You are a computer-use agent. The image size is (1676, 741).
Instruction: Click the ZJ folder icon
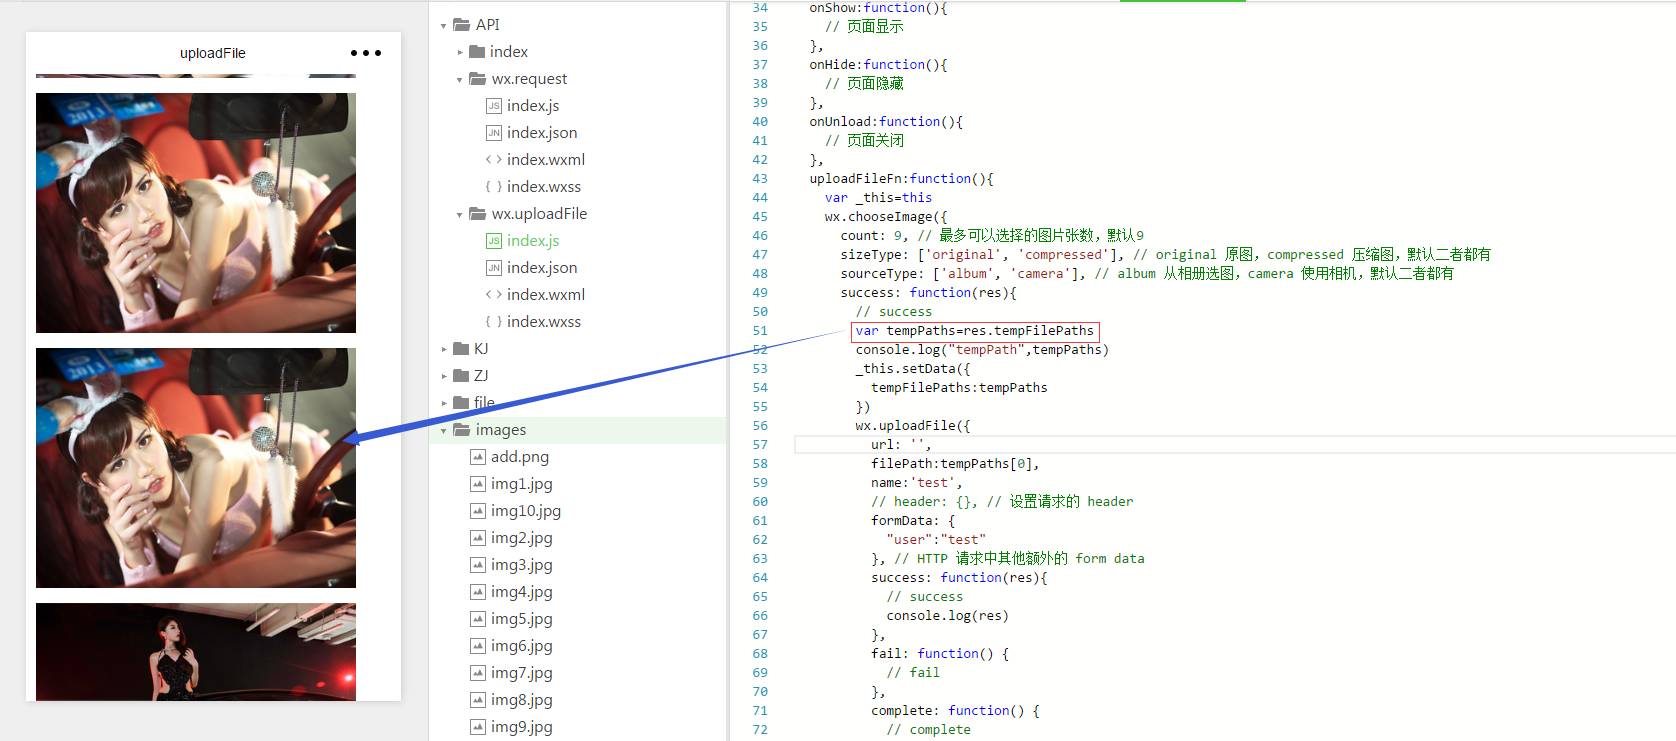461,375
